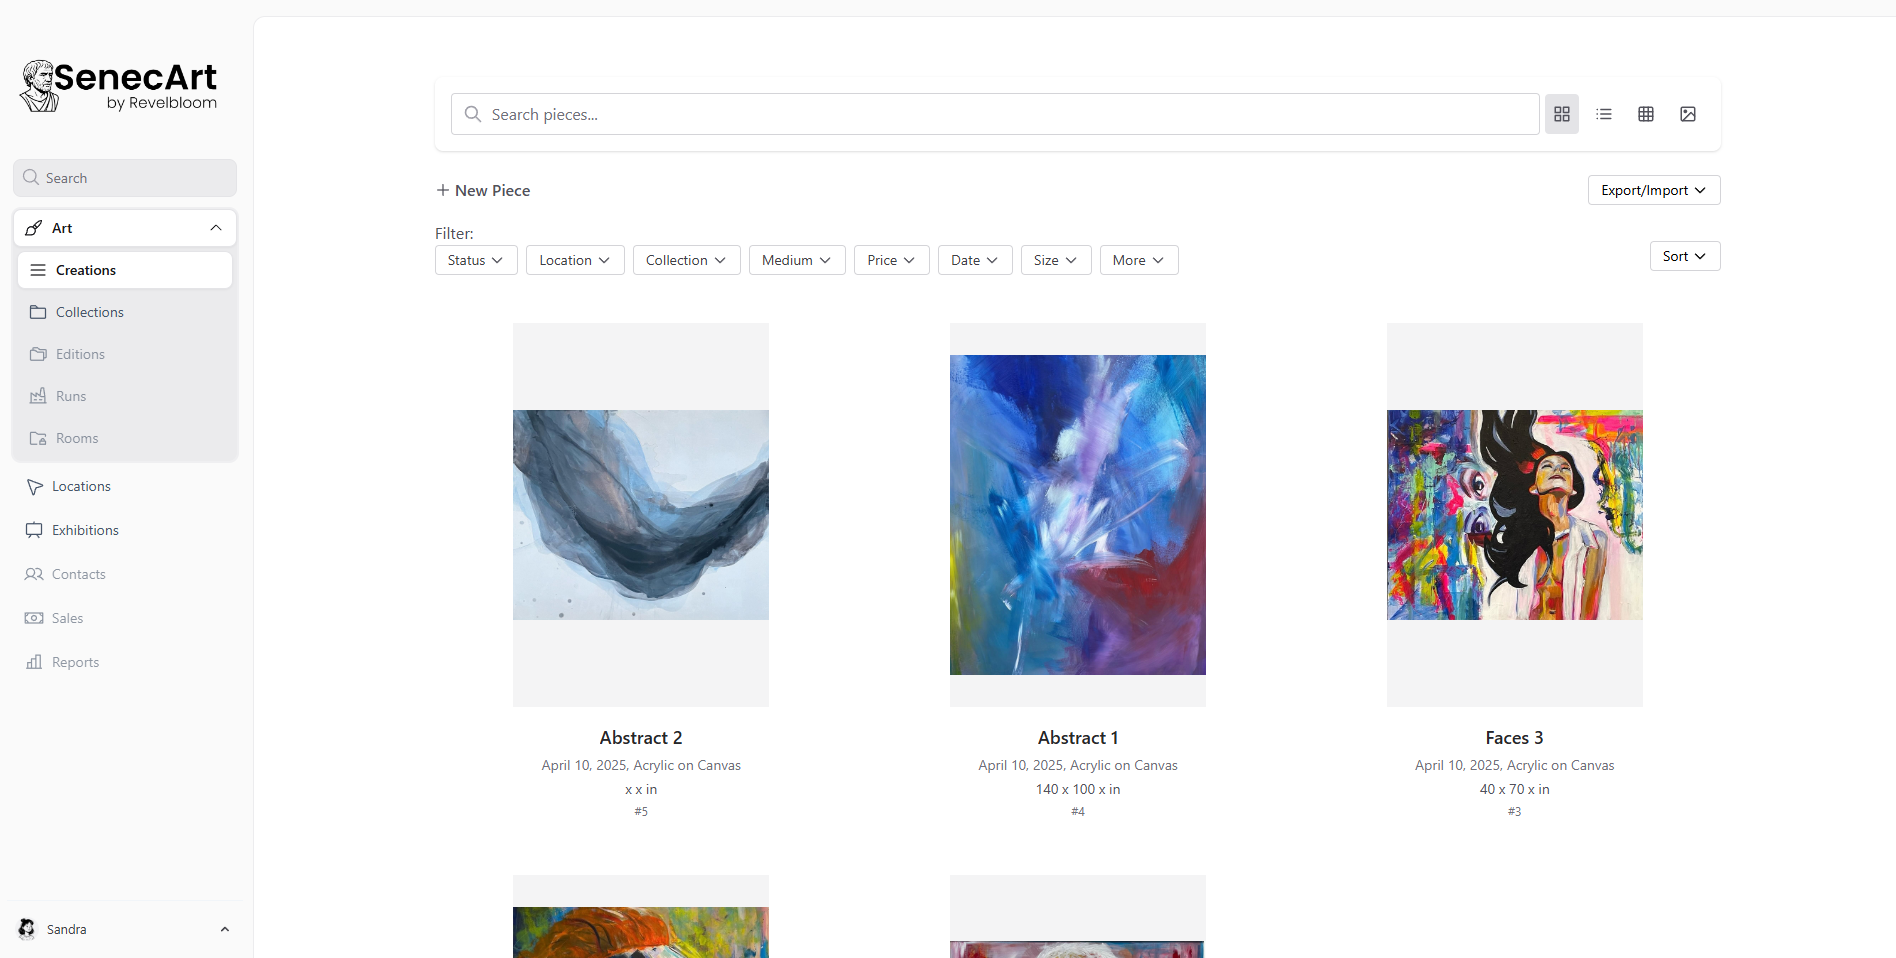The width and height of the screenshot is (1896, 958).
Task: Open Locations from the sidebar
Action: (x=81, y=487)
